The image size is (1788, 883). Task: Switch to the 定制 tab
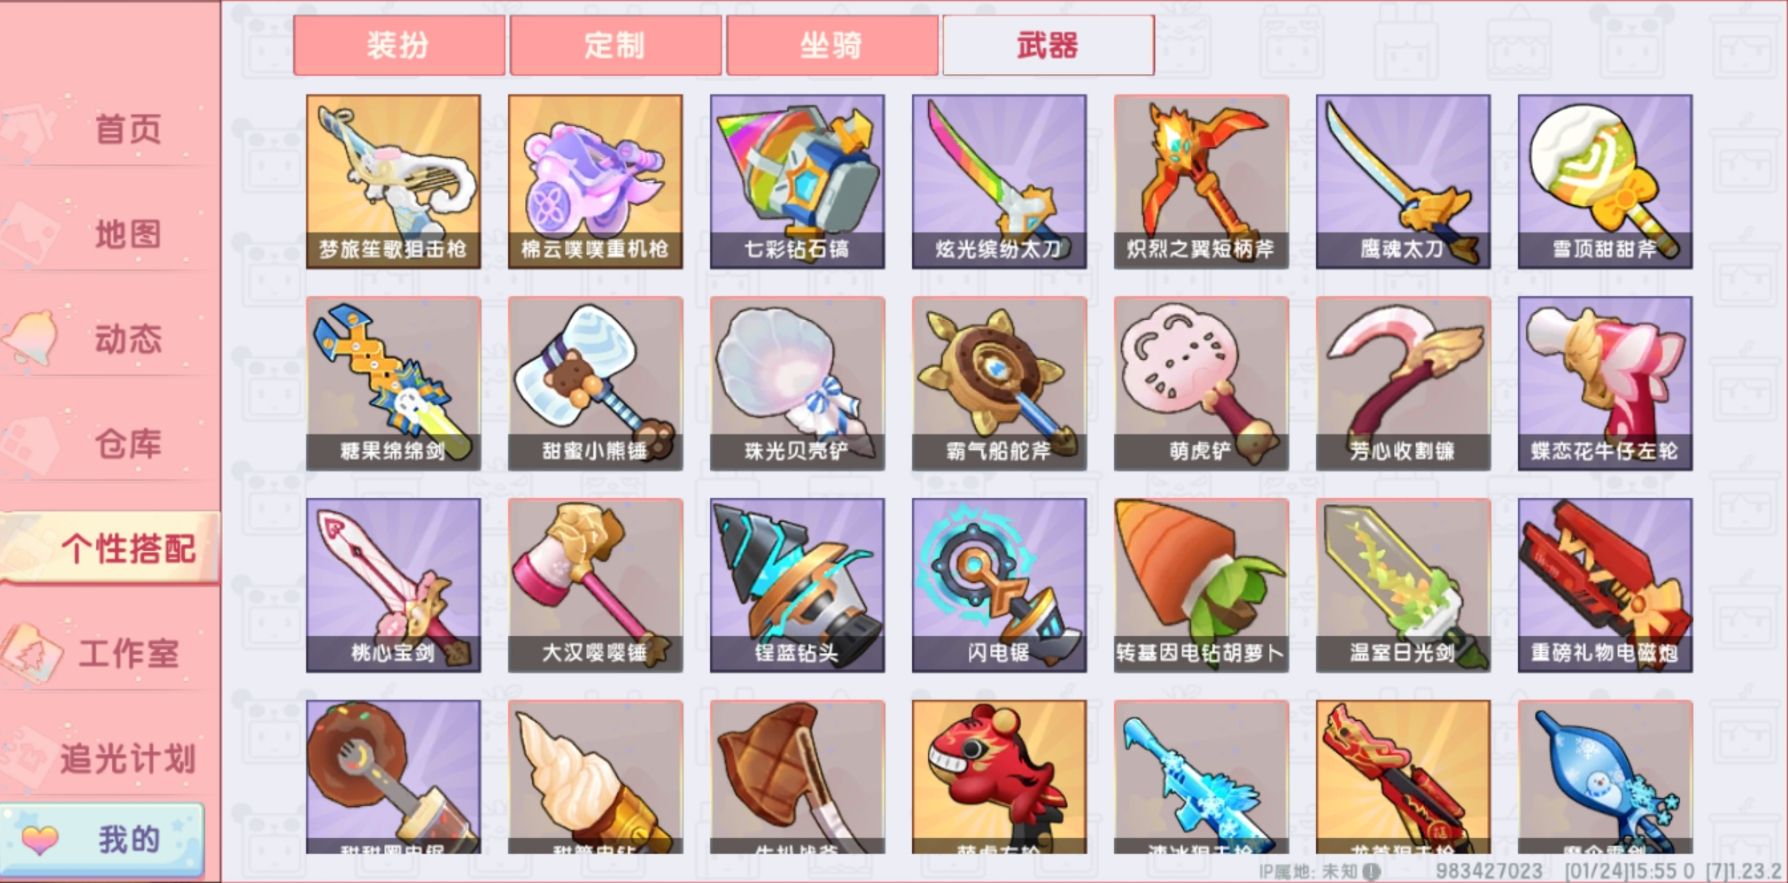point(615,45)
